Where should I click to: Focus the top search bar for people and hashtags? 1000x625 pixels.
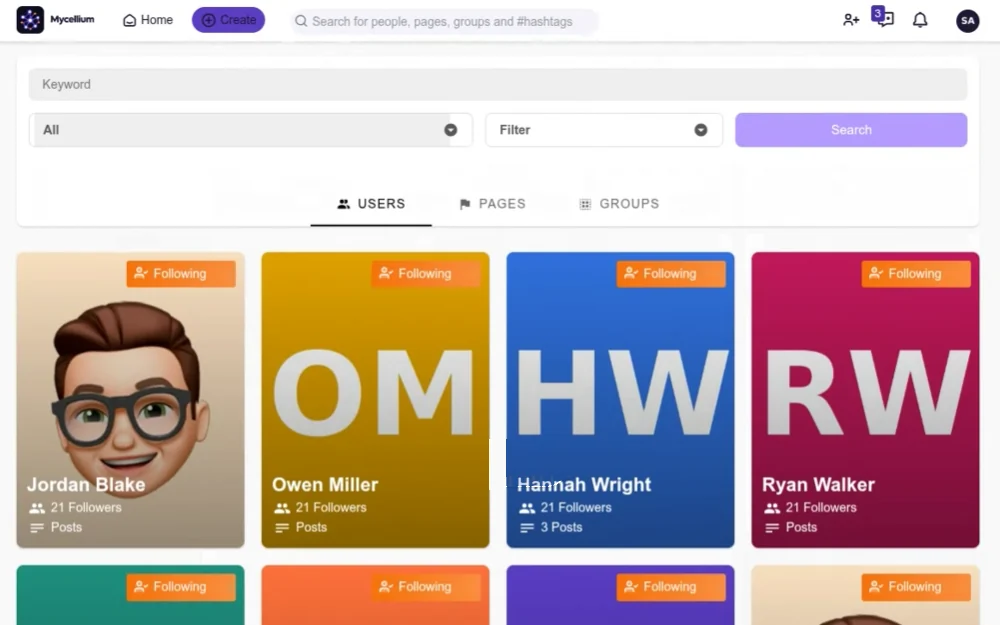[445, 22]
